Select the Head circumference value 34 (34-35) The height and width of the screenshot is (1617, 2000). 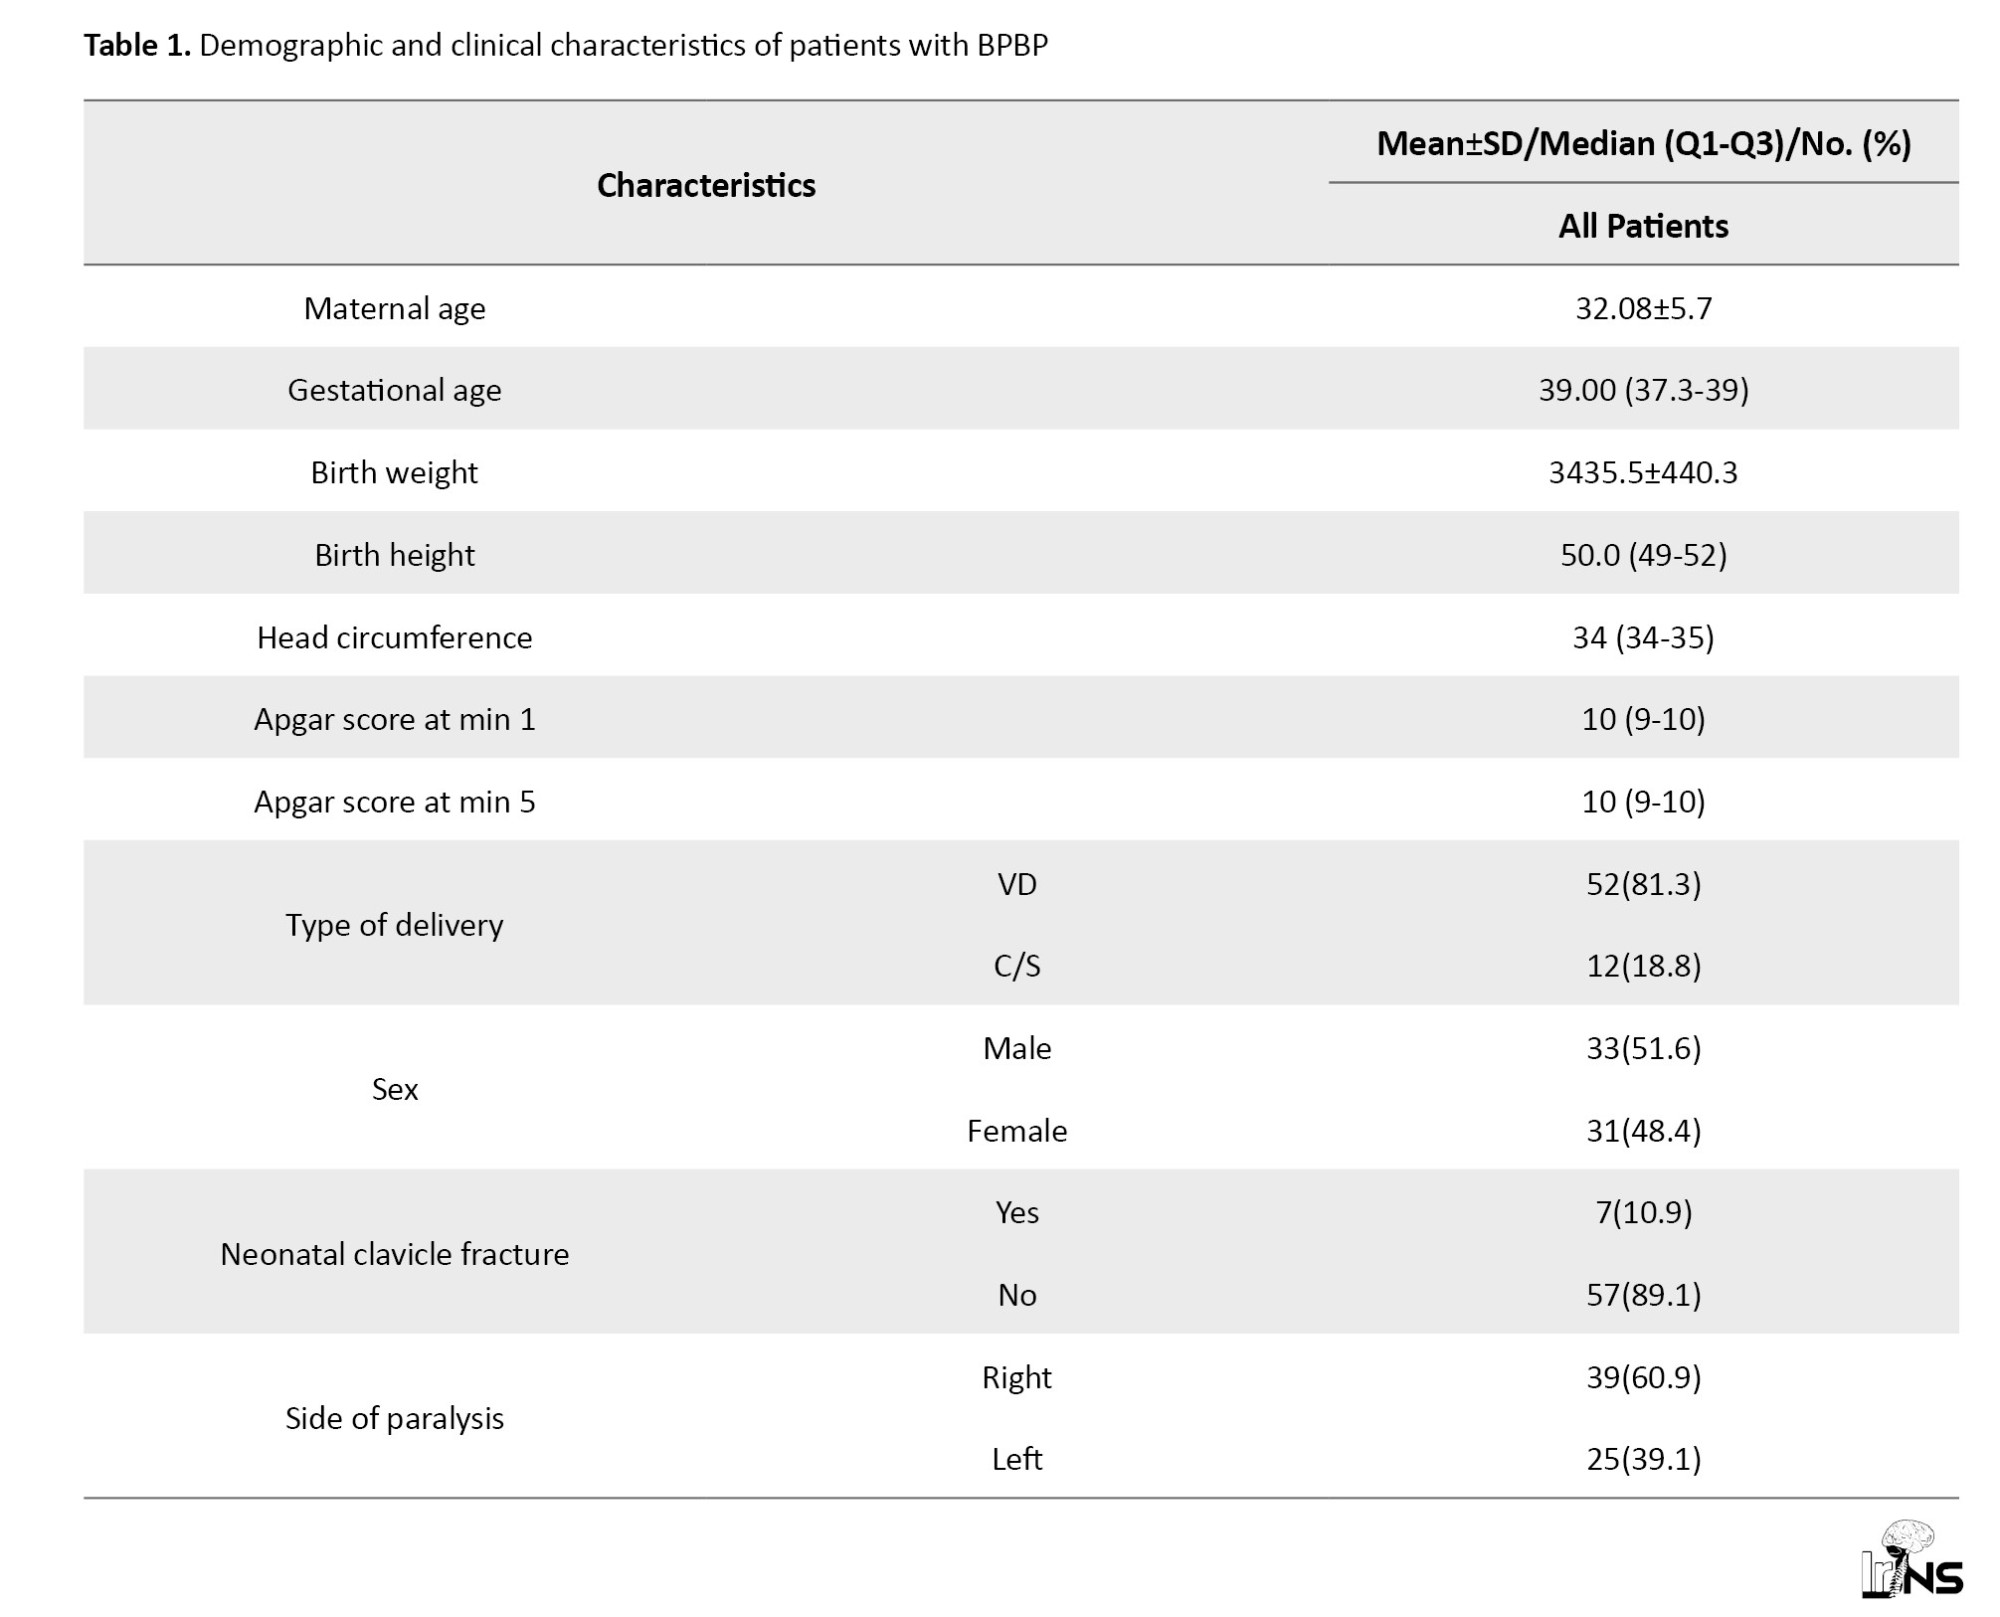click(x=1643, y=637)
